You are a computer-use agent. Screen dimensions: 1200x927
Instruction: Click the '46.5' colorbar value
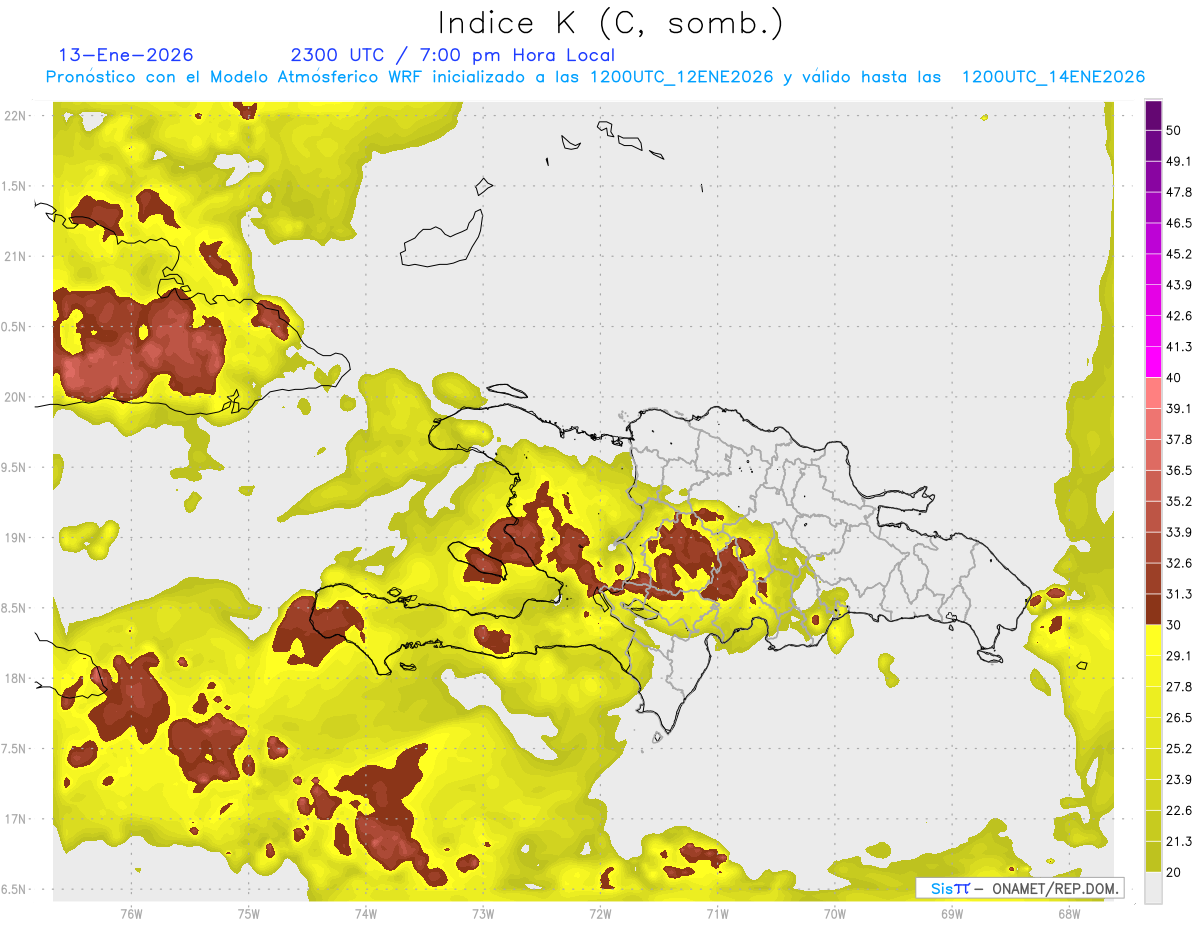click(1179, 223)
